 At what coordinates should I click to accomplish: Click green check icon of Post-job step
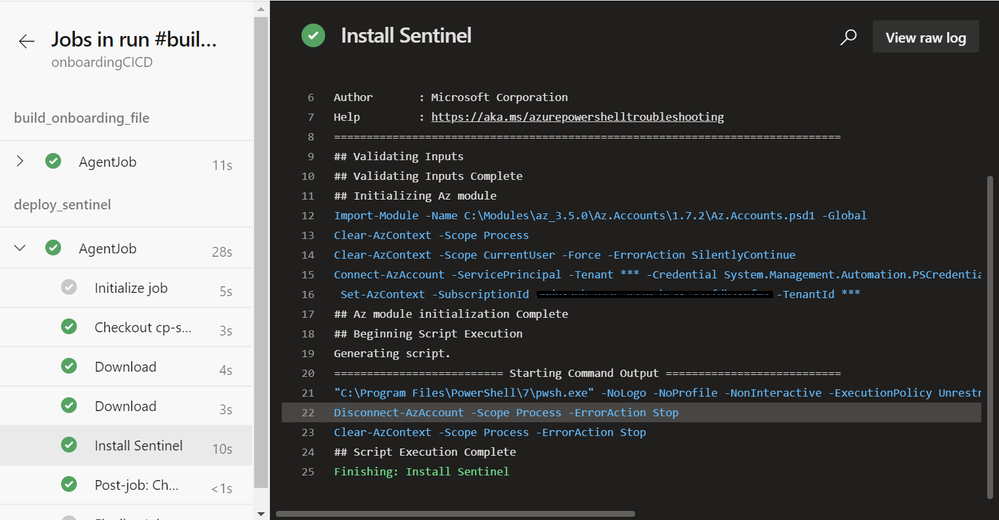(69, 485)
